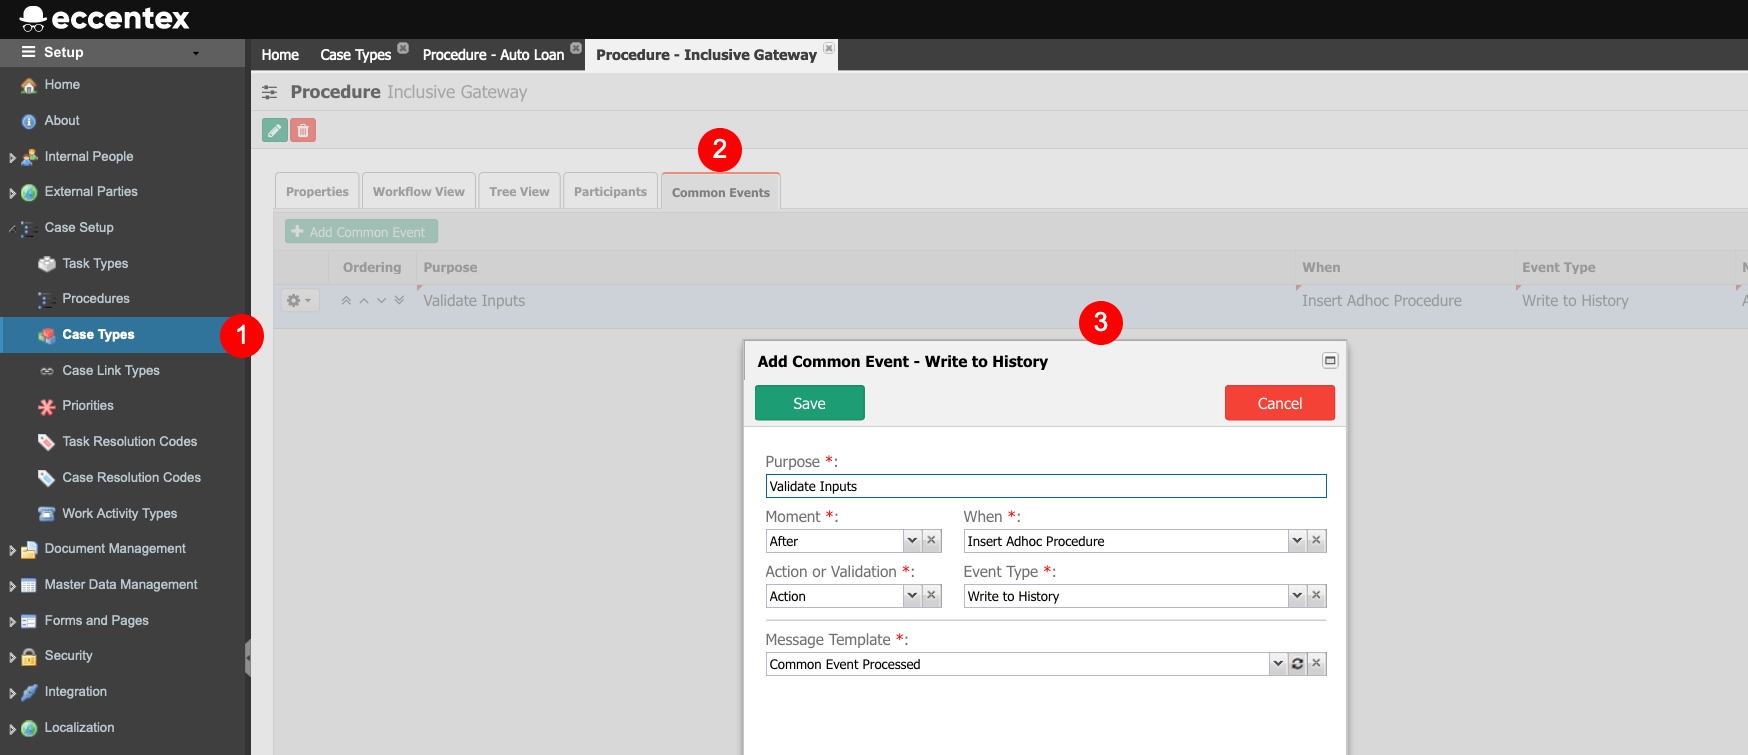The width and height of the screenshot is (1748, 755).
Task: Open the Setup dropdown arrow
Action: point(196,53)
